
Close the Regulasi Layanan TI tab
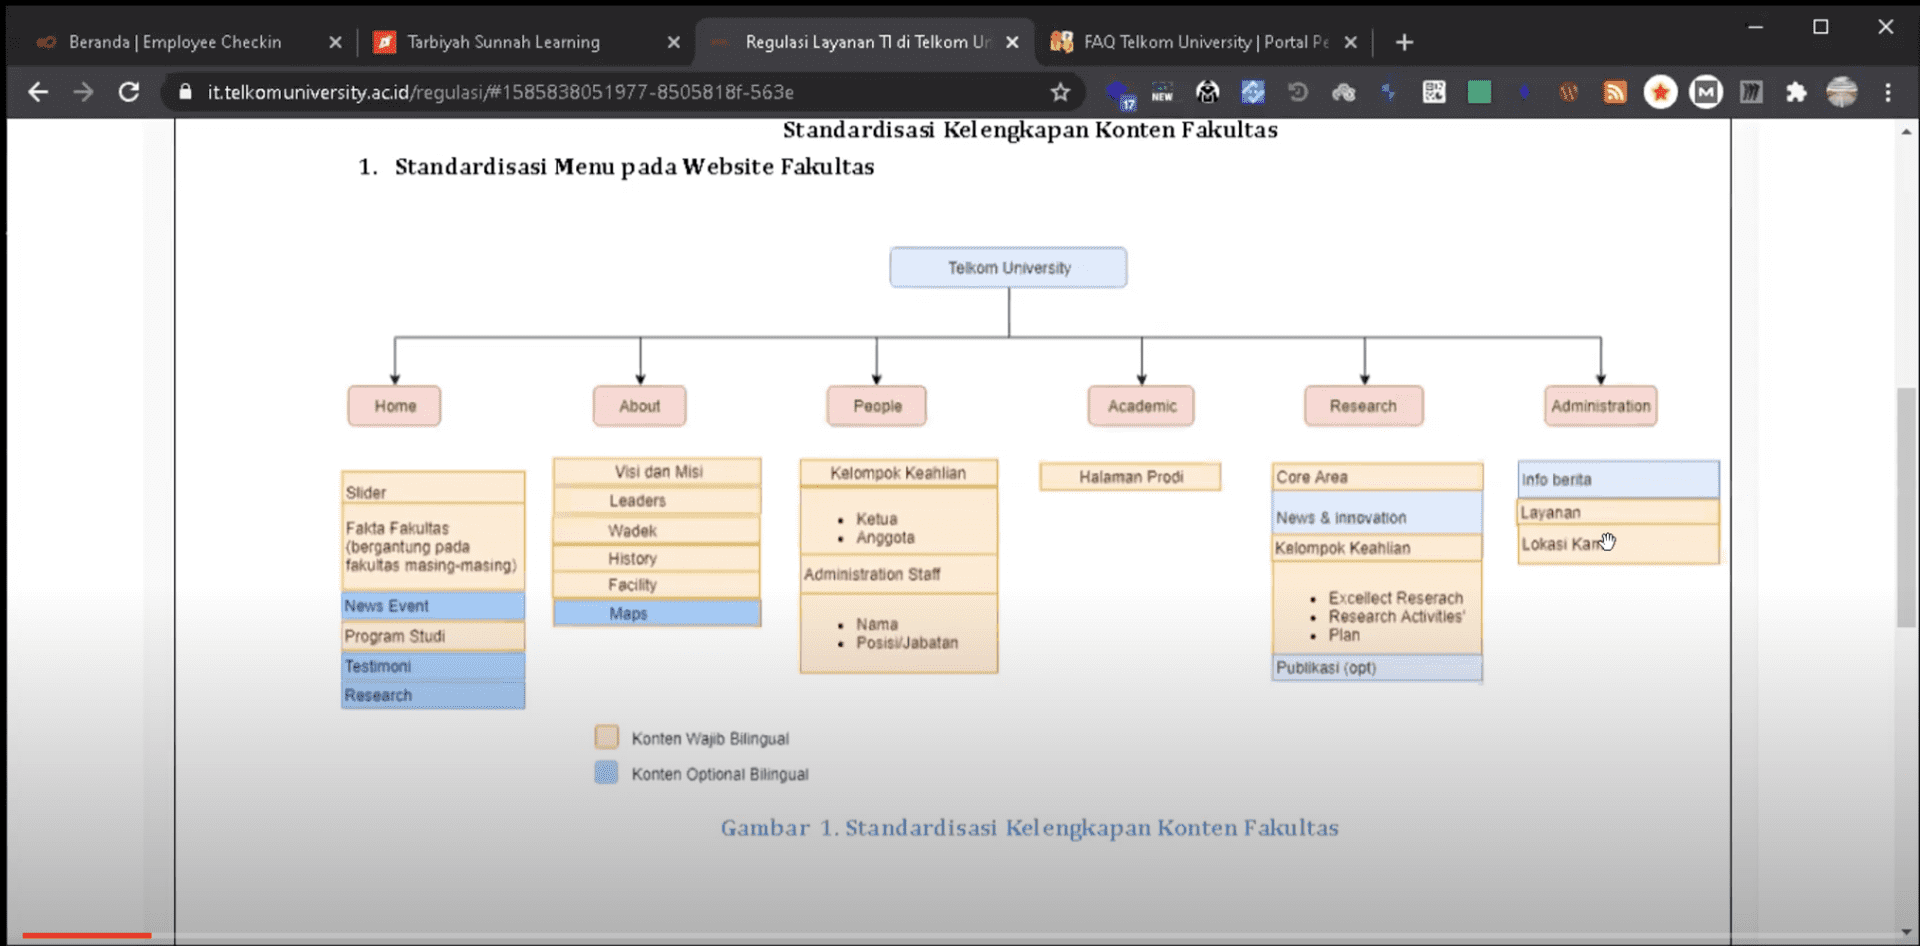(1012, 42)
